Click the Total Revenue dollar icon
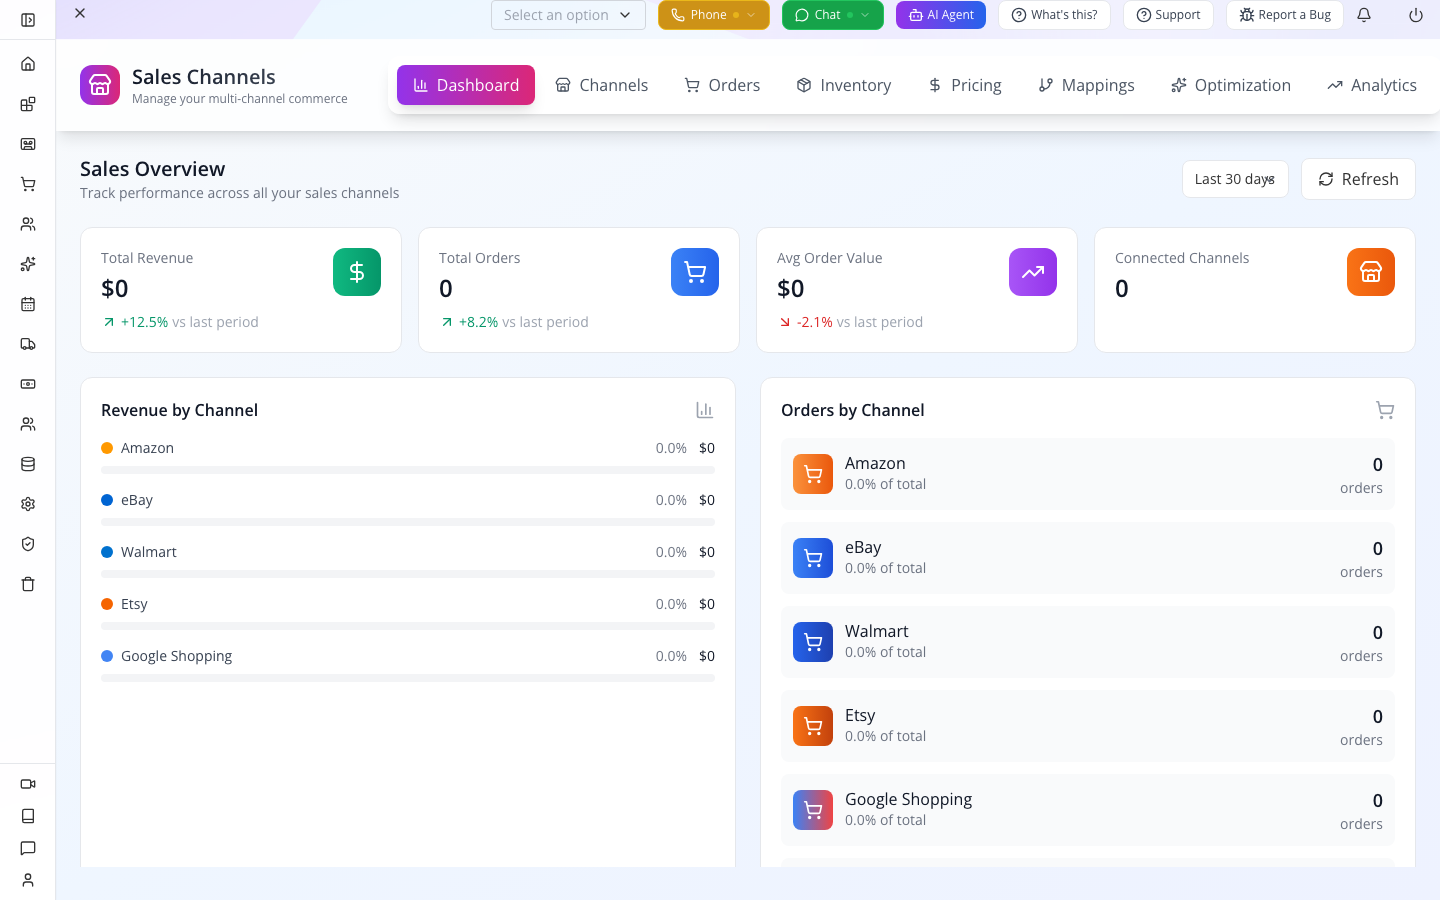This screenshot has height=900, width=1440. (357, 272)
